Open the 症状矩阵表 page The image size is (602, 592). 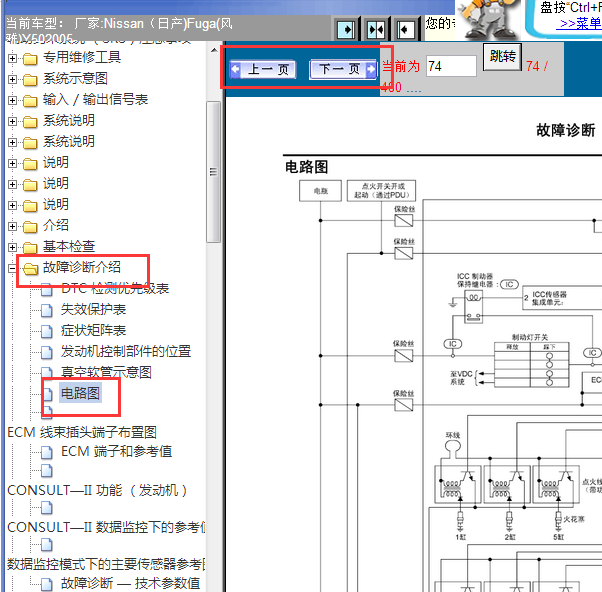pos(93,331)
